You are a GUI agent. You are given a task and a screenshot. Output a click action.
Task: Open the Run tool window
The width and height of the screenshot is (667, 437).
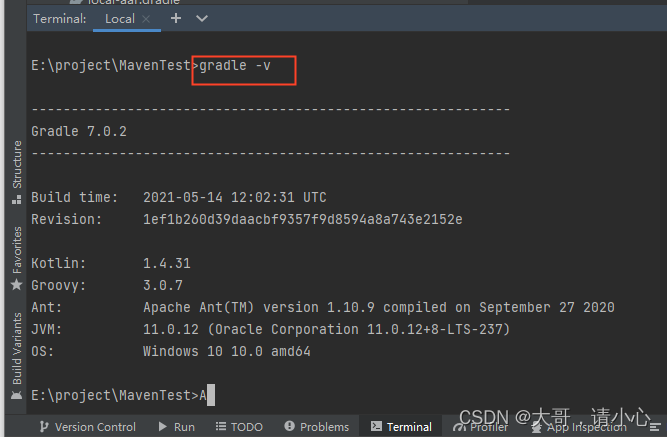click(177, 427)
